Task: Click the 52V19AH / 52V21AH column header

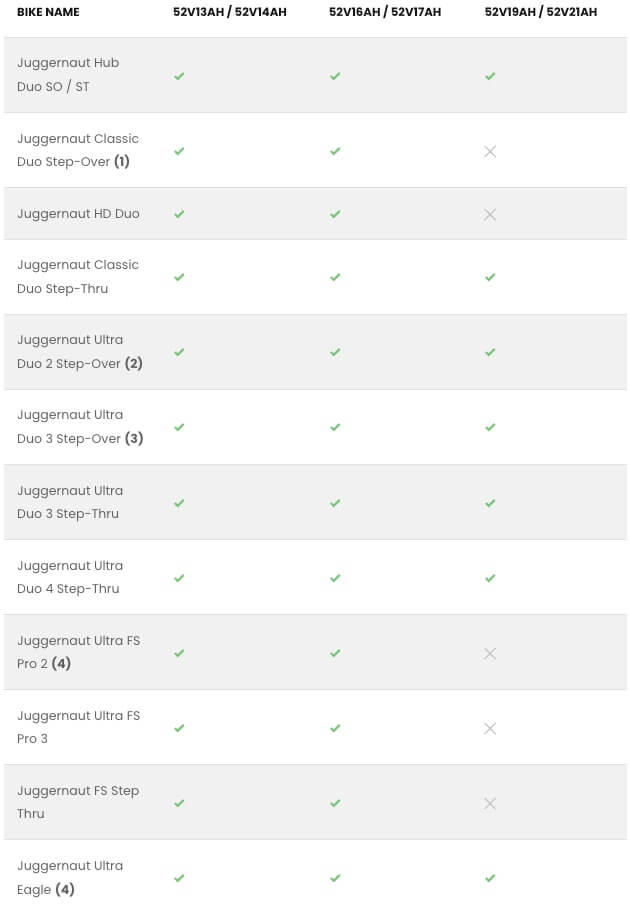Action: tap(541, 12)
